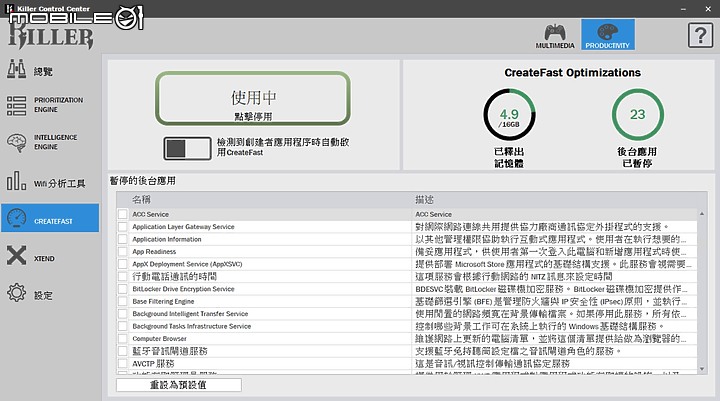Check the AVCTP 服務 checkbox
The width and height of the screenshot is (720, 401).
(x=123, y=363)
